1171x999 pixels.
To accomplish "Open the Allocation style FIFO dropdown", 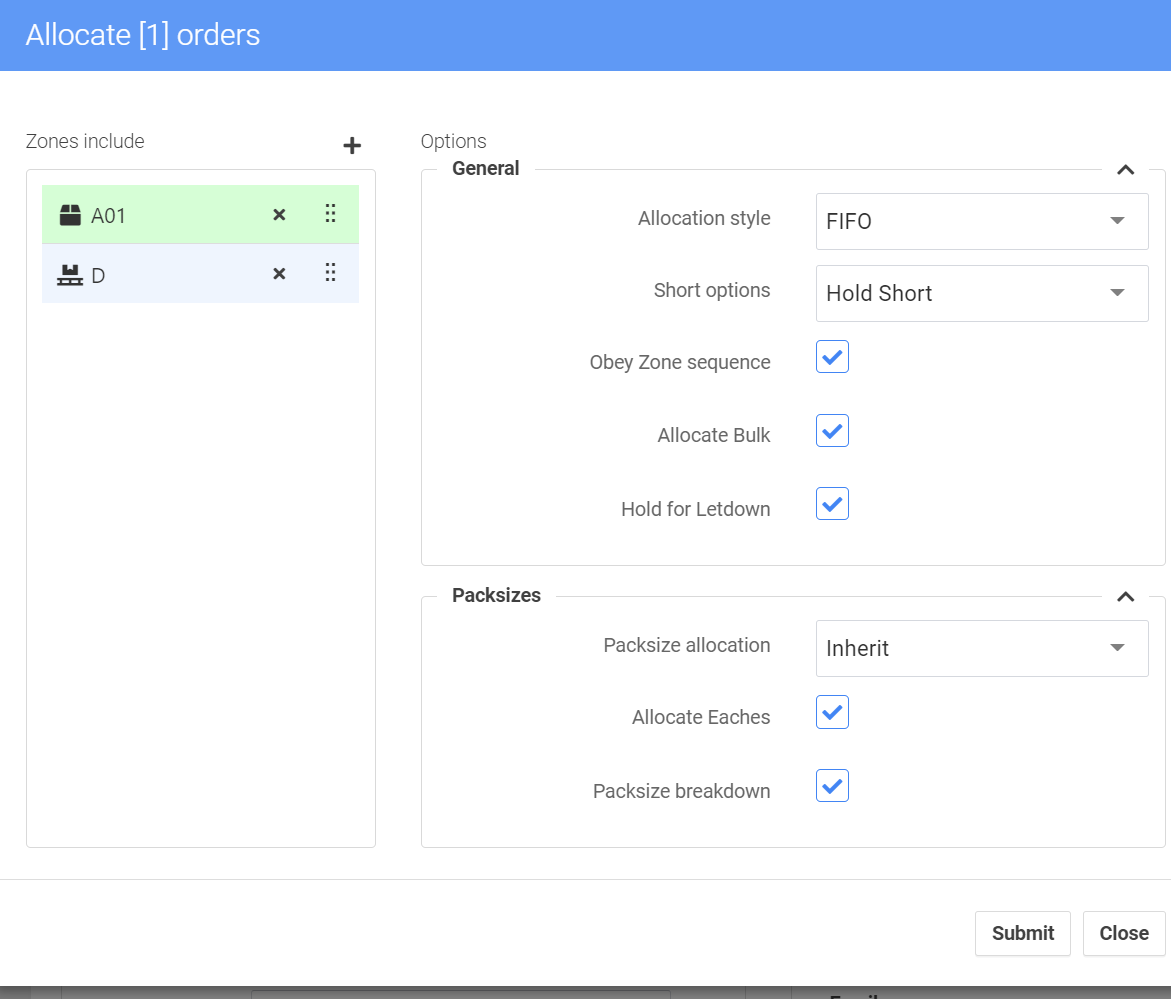I will [x=981, y=221].
